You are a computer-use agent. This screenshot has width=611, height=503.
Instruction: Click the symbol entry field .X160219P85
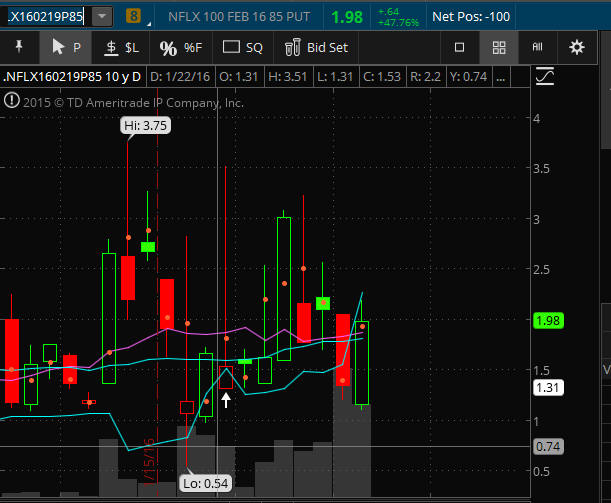coord(45,16)
